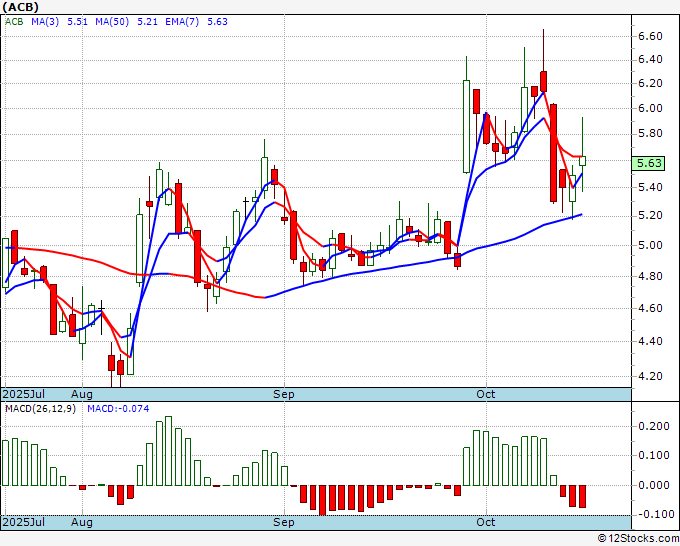Viewport: 680px width, 546px height.
Task: Click the 5.40 price axis label
Action: point(650,187)
